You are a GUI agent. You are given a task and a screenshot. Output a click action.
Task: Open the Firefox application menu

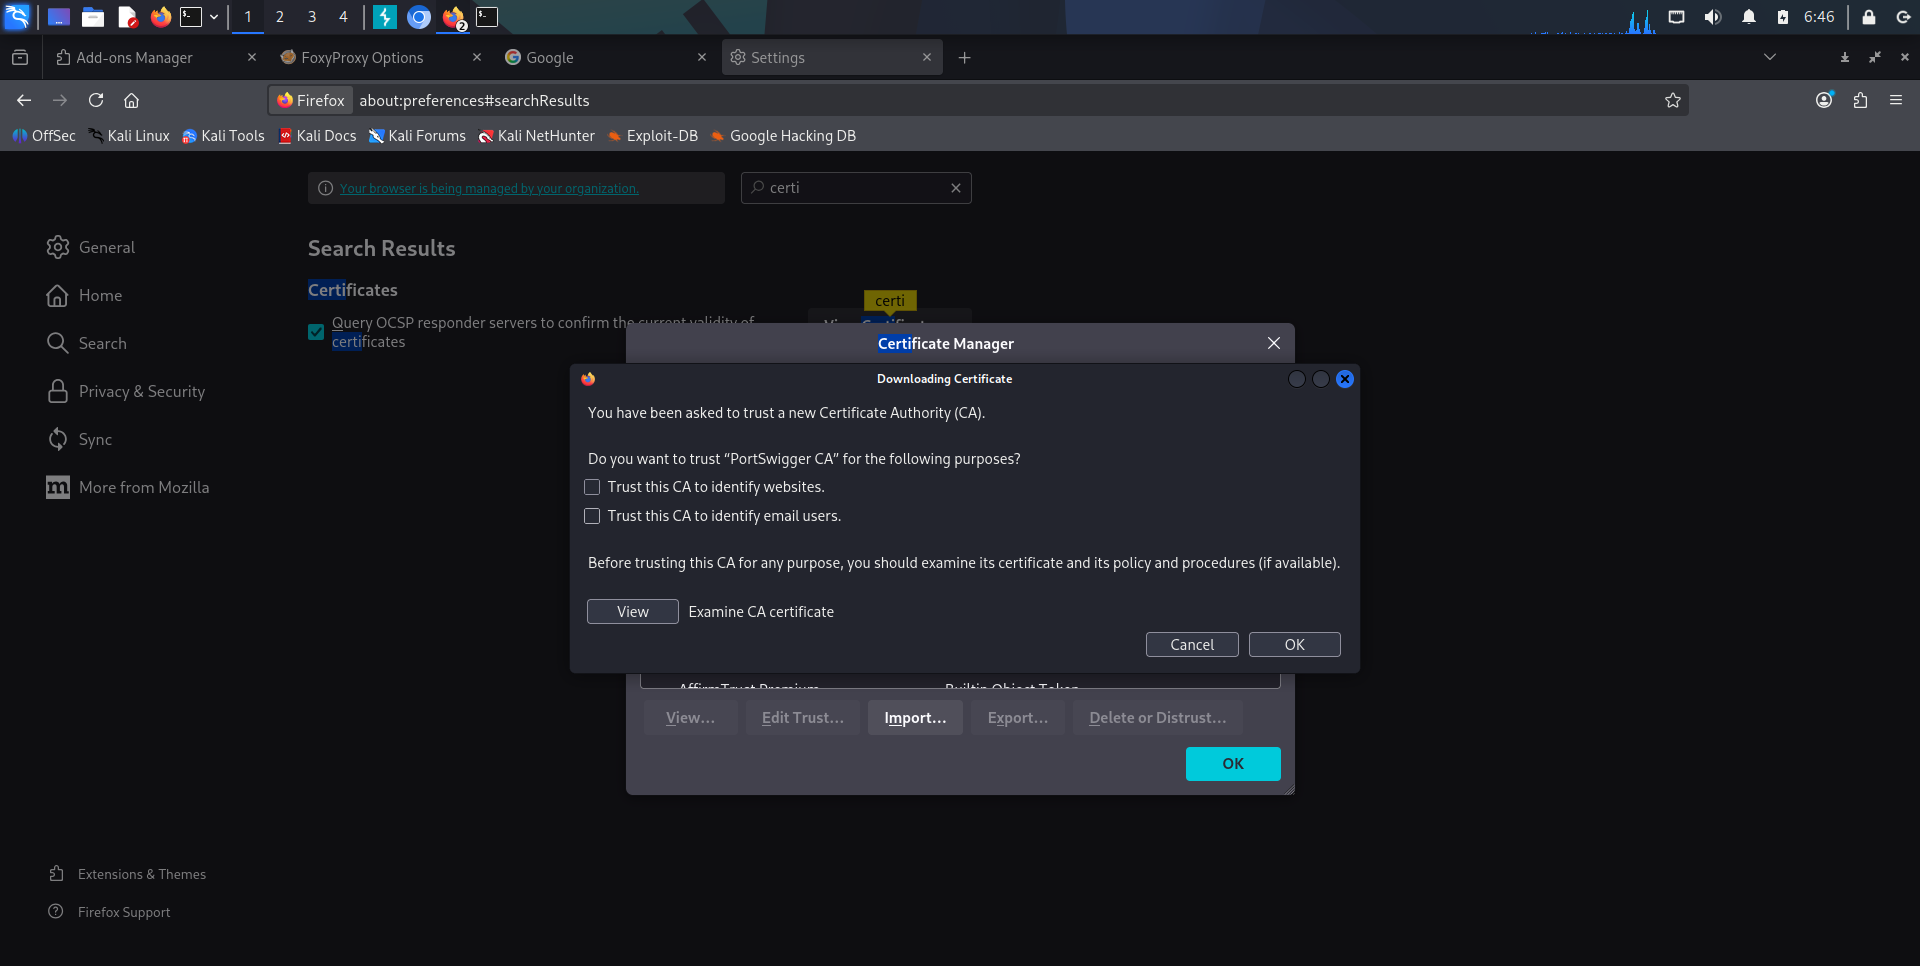point(1896,100)
